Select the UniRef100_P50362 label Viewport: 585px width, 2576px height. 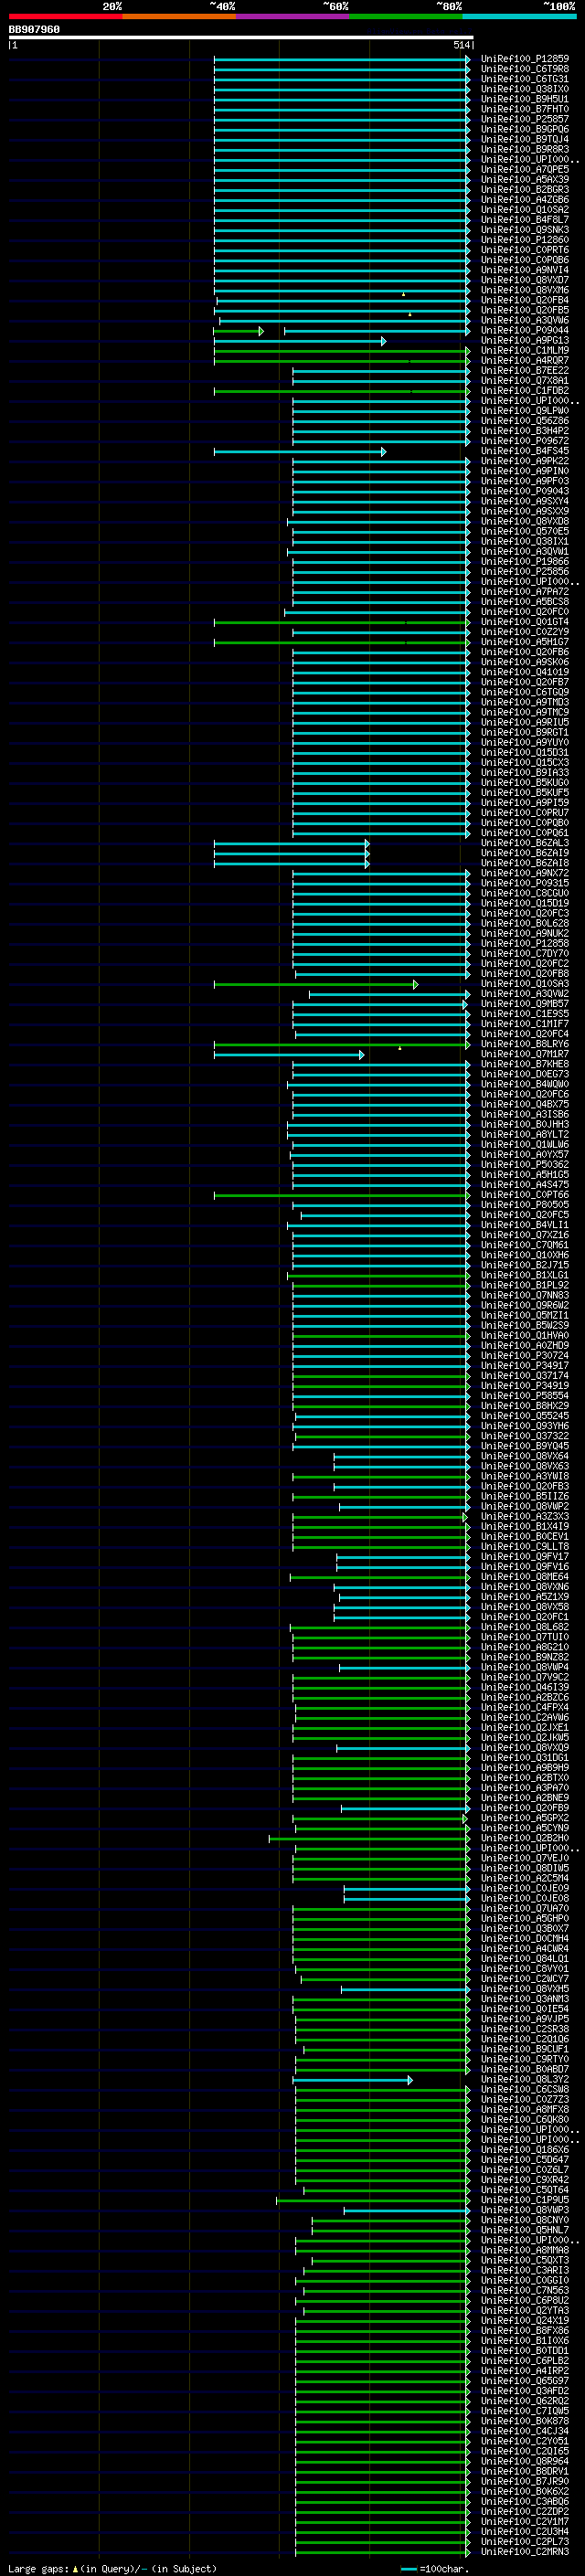point(525,1165)
